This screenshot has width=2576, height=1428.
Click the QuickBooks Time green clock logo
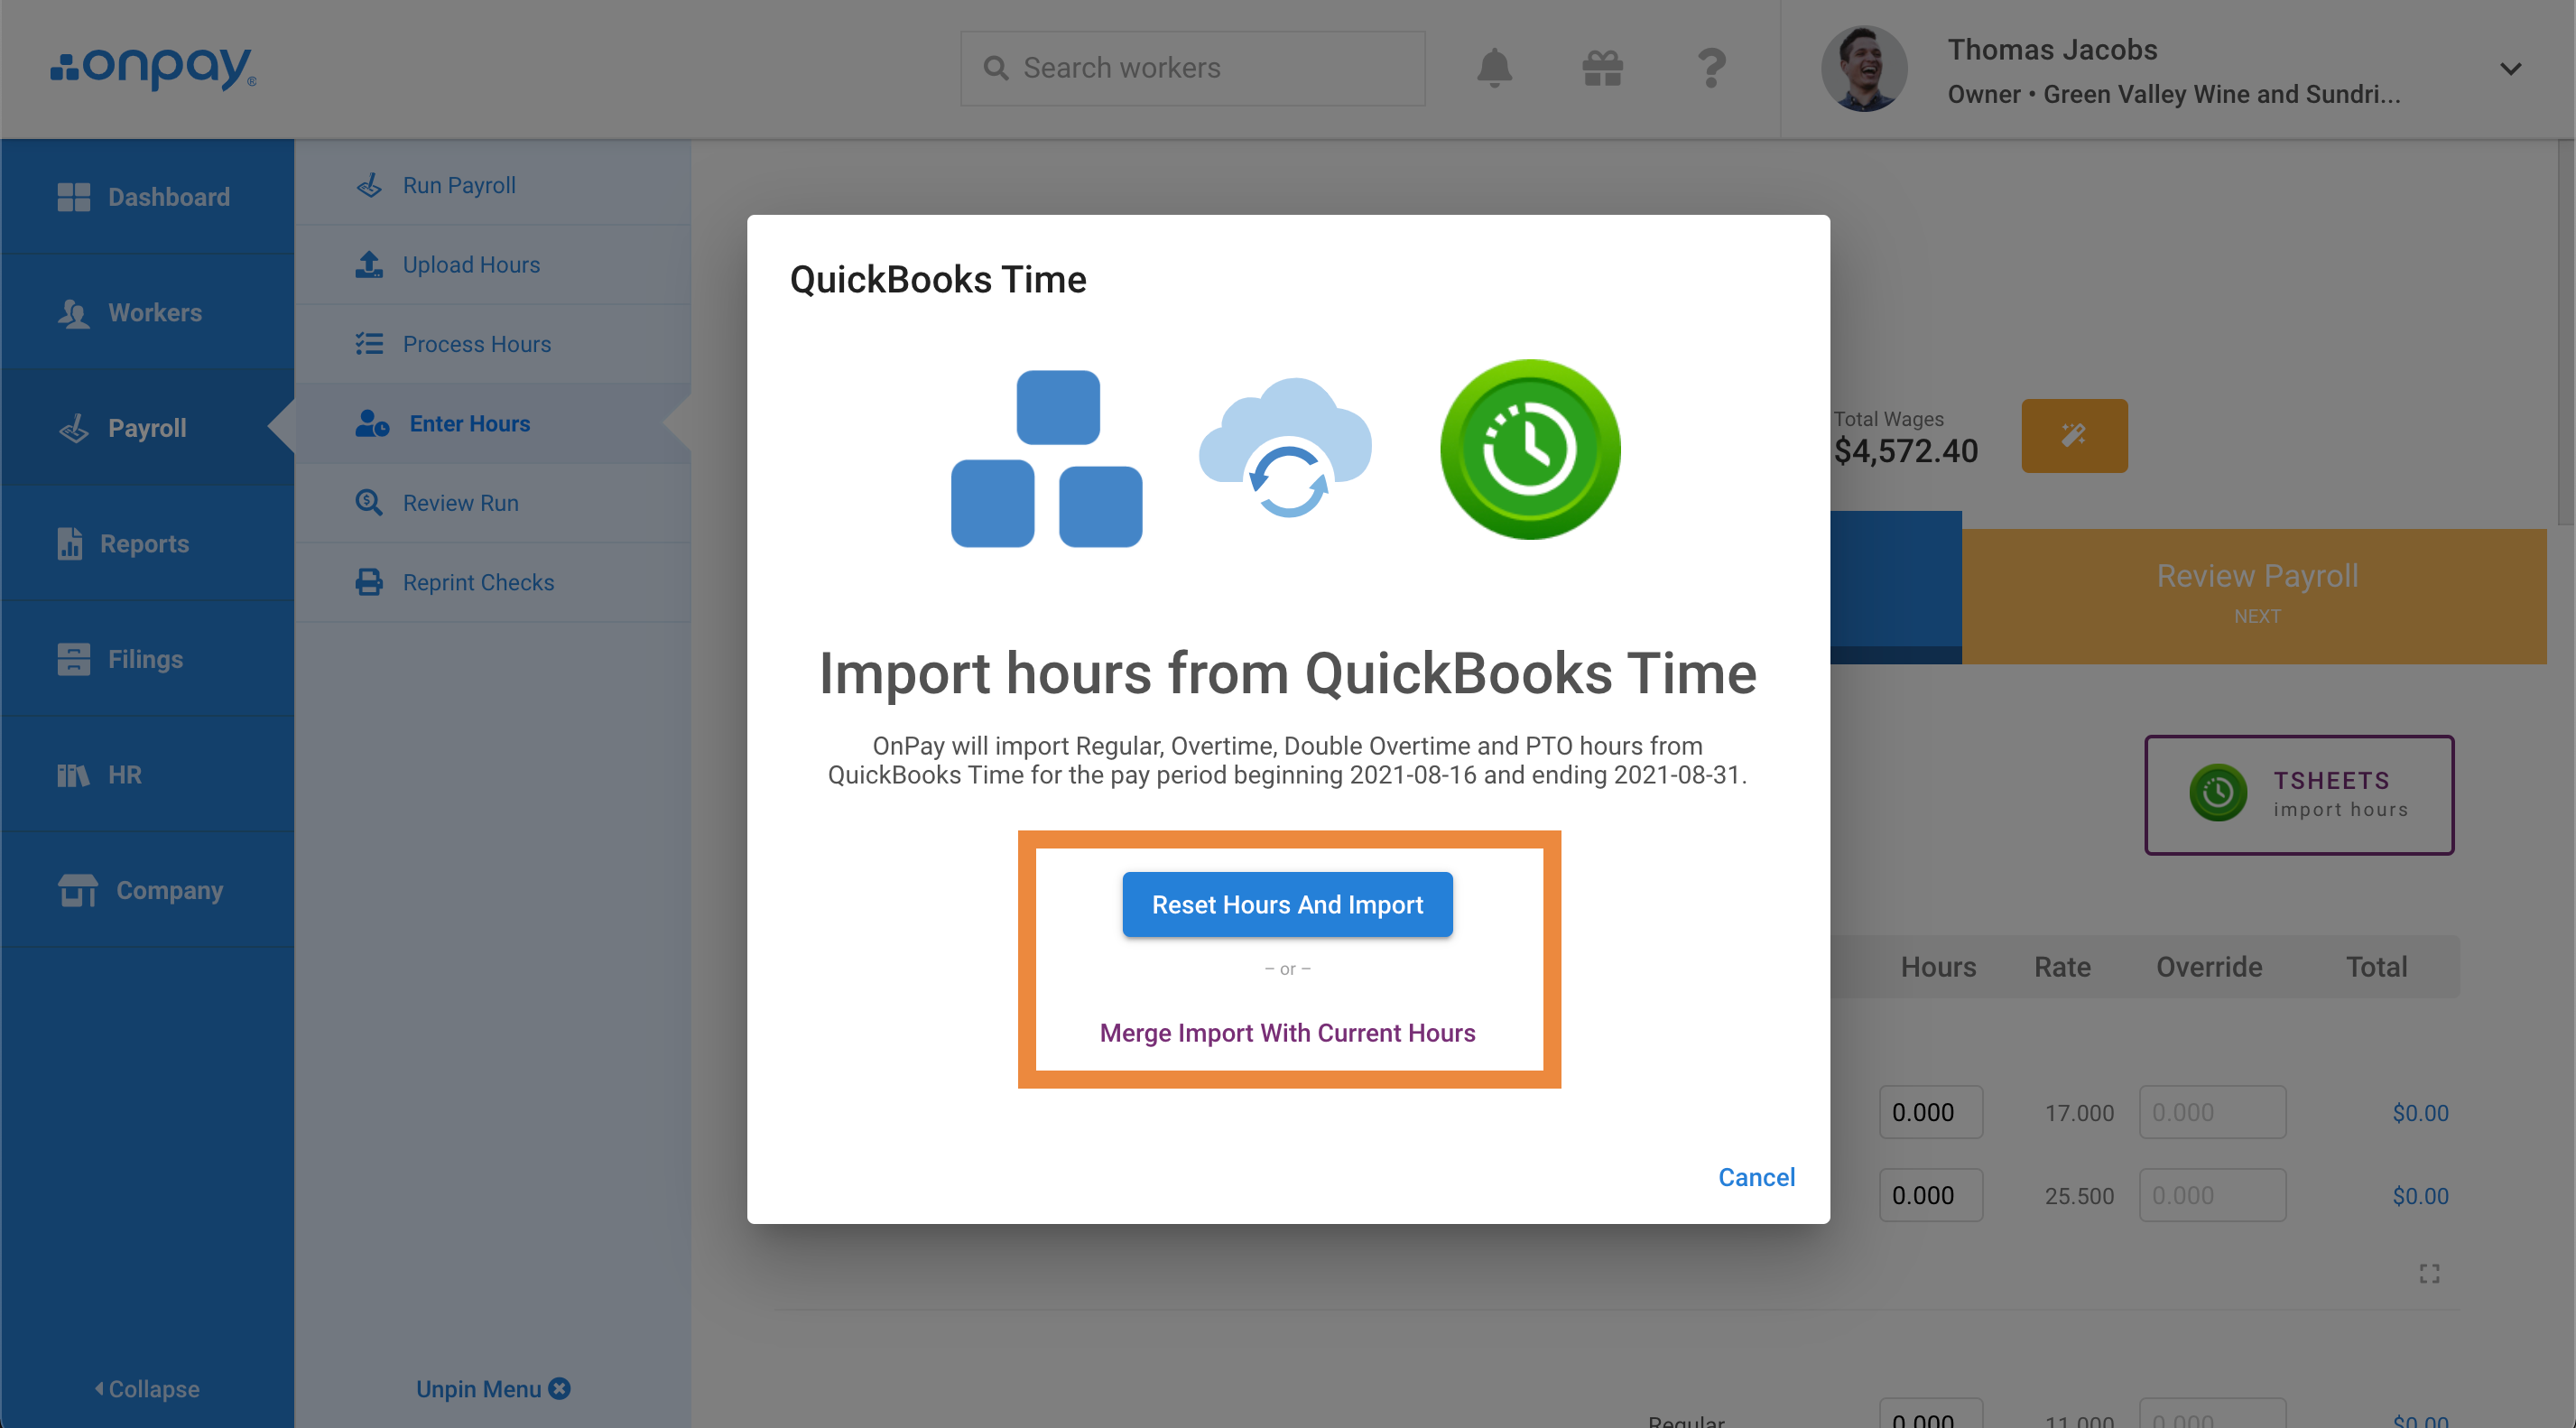point(1529,449)
